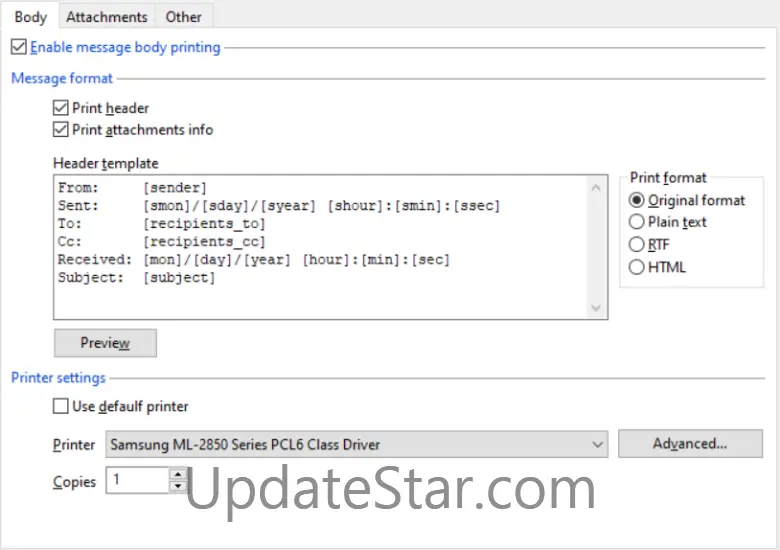Viewport: 780px width, 550px height.
Task: Click the header template scroll up arrow
Action: click(x=596, y=188)
